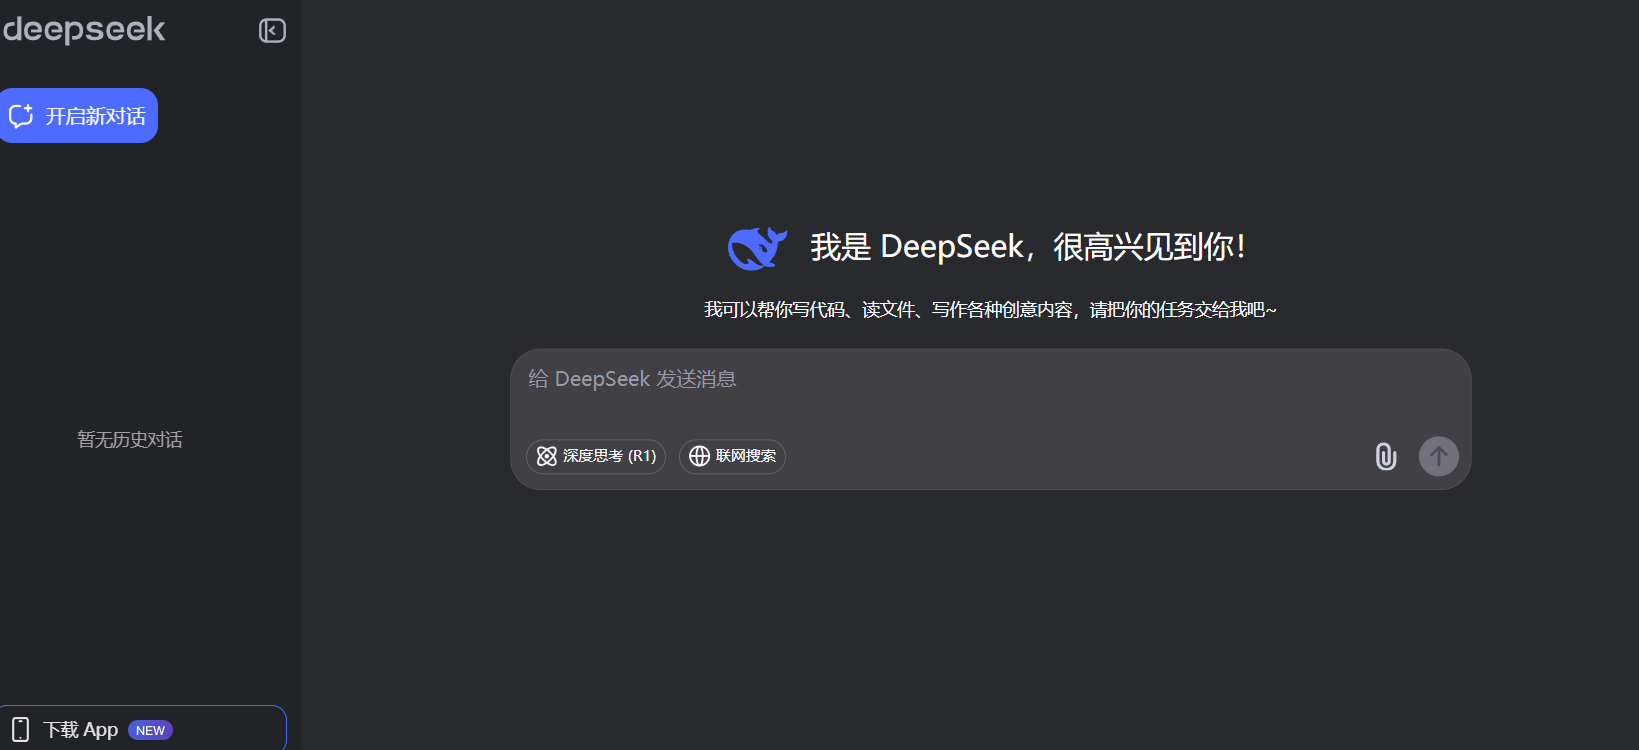1639x750 pixels.
Task: Click the NEW badge beside 下载 App
Action: pos(150,730)
